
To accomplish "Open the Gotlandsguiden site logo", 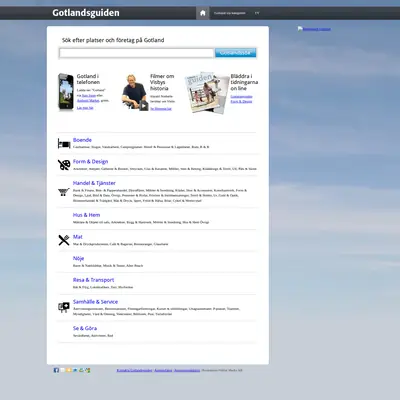I will click(86, 13).
